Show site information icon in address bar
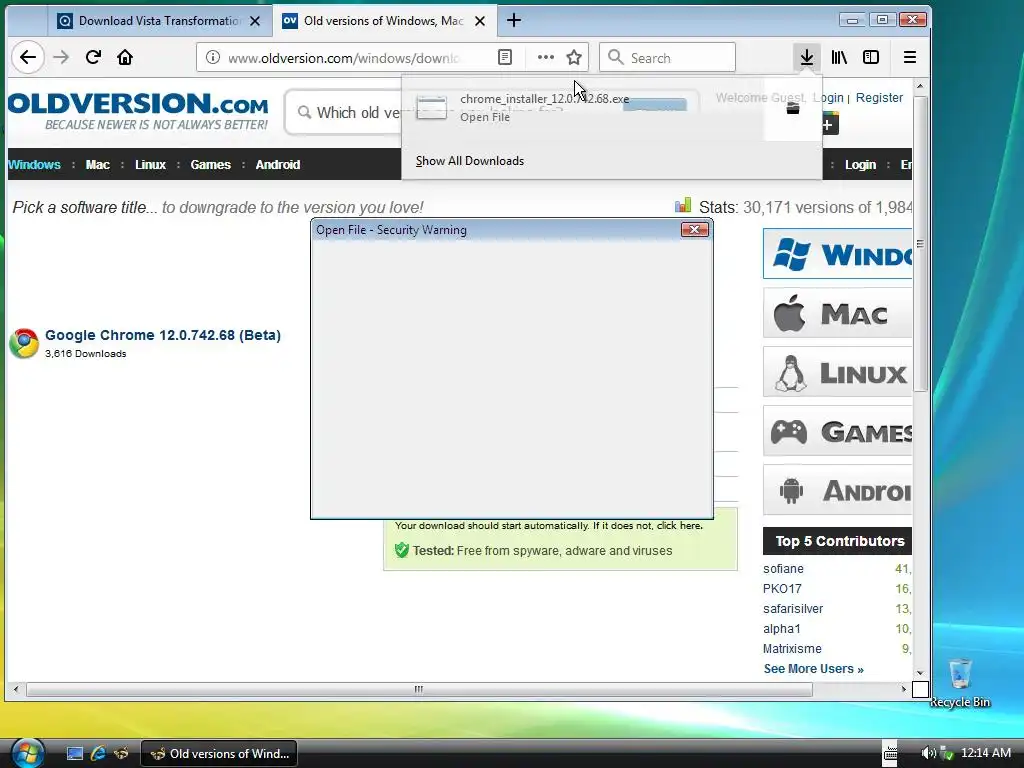The image size is (1024, 768). click(213, 57)
